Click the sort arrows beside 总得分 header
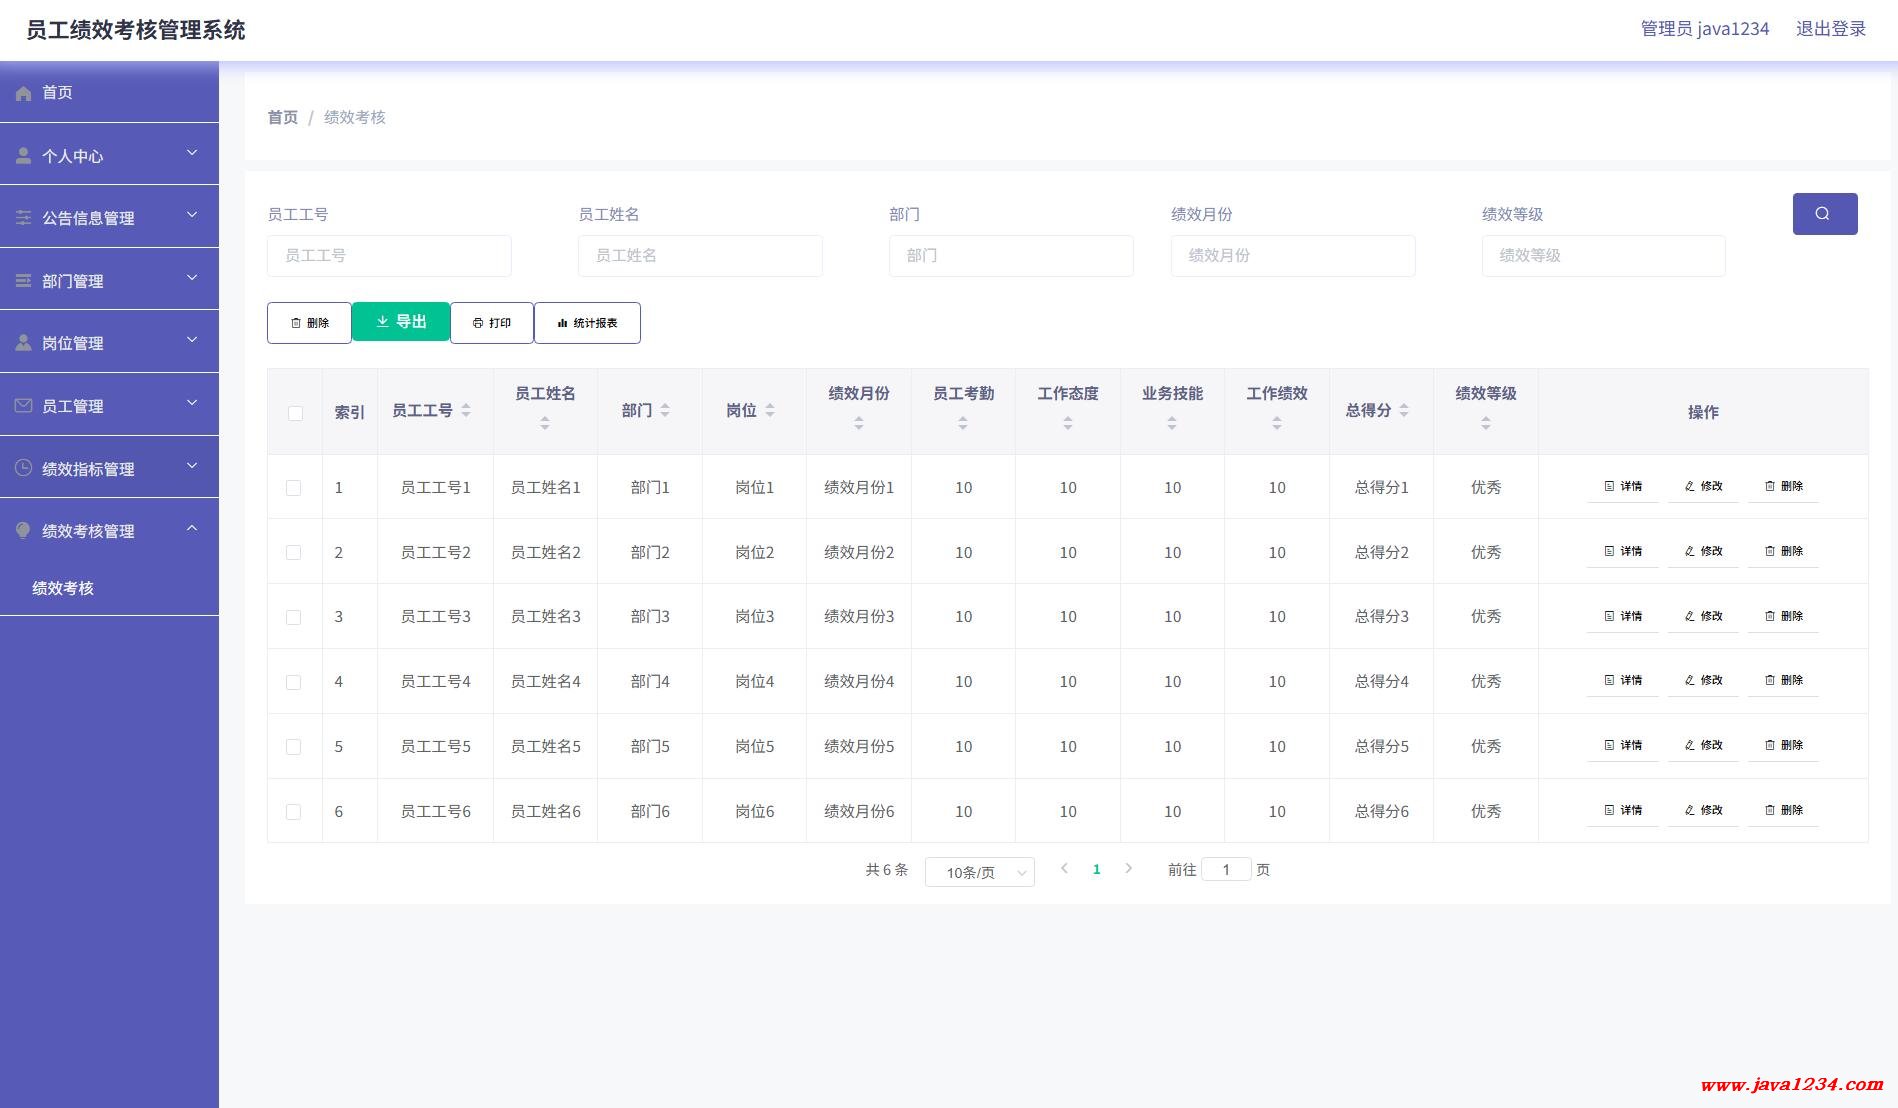This screenshot has height=1108, width=1898. (x=1404, y=411)
